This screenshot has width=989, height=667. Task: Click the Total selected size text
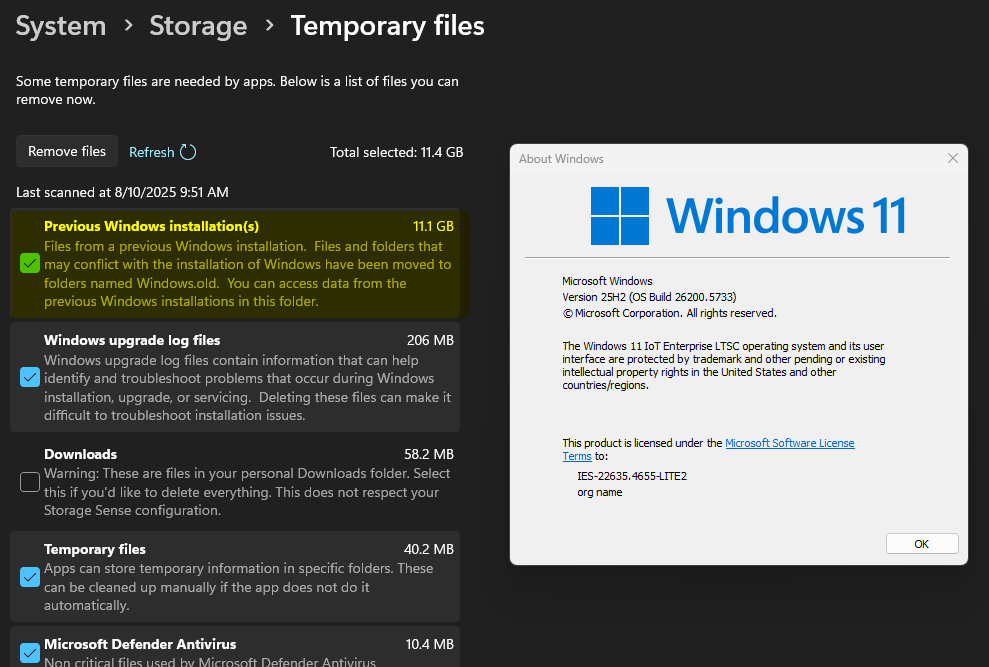click(x=397, y=152)
